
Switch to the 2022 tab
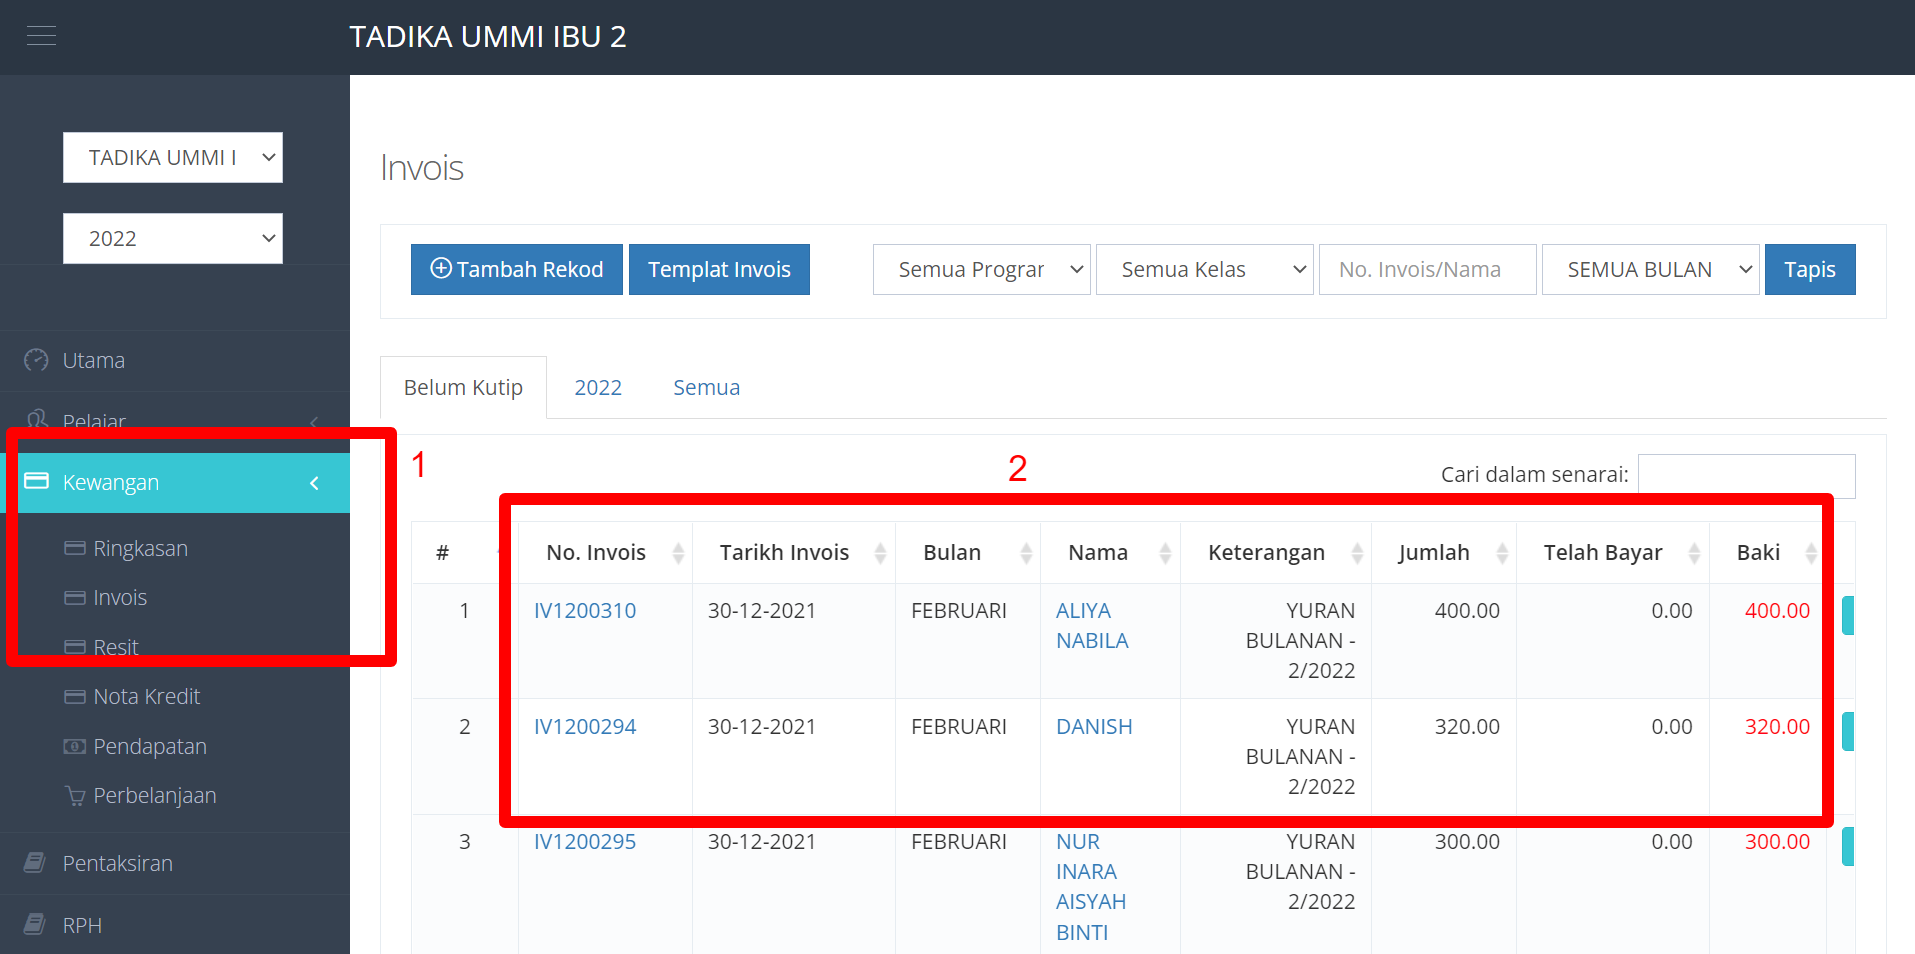coord(598,388)
